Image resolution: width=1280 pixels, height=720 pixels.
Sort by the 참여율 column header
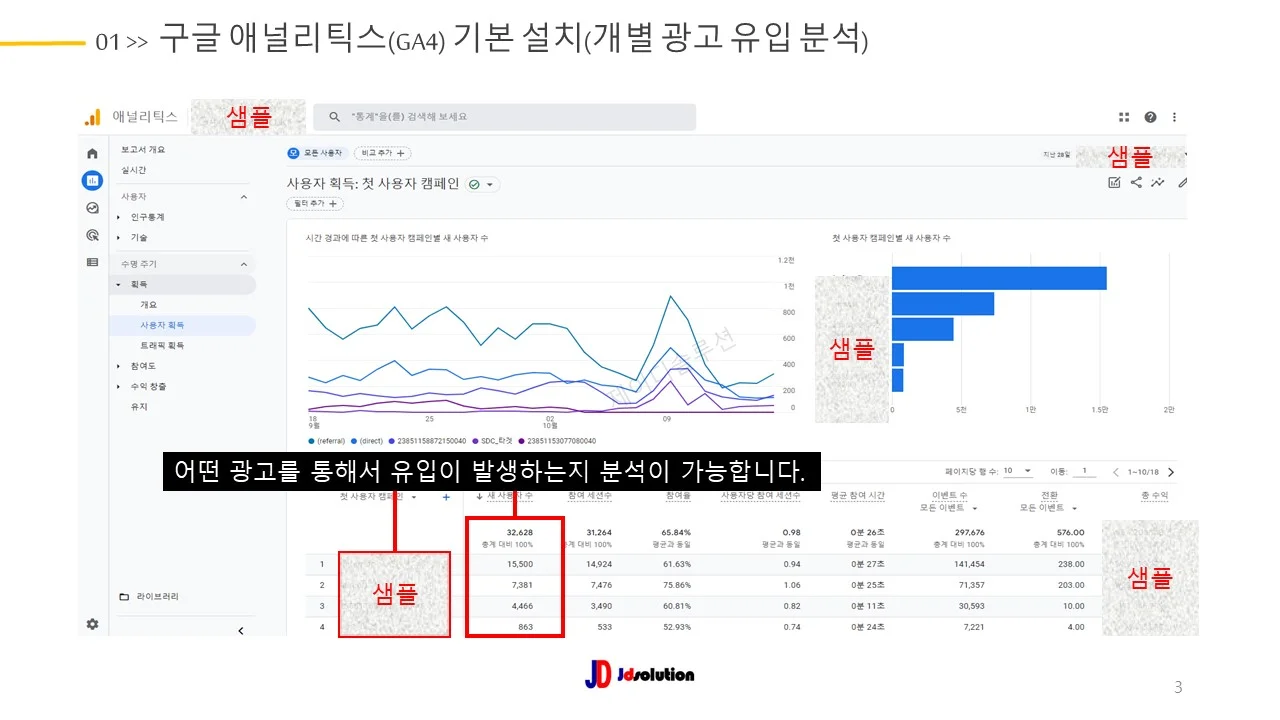pyautogui.click(x=678, y=496)
